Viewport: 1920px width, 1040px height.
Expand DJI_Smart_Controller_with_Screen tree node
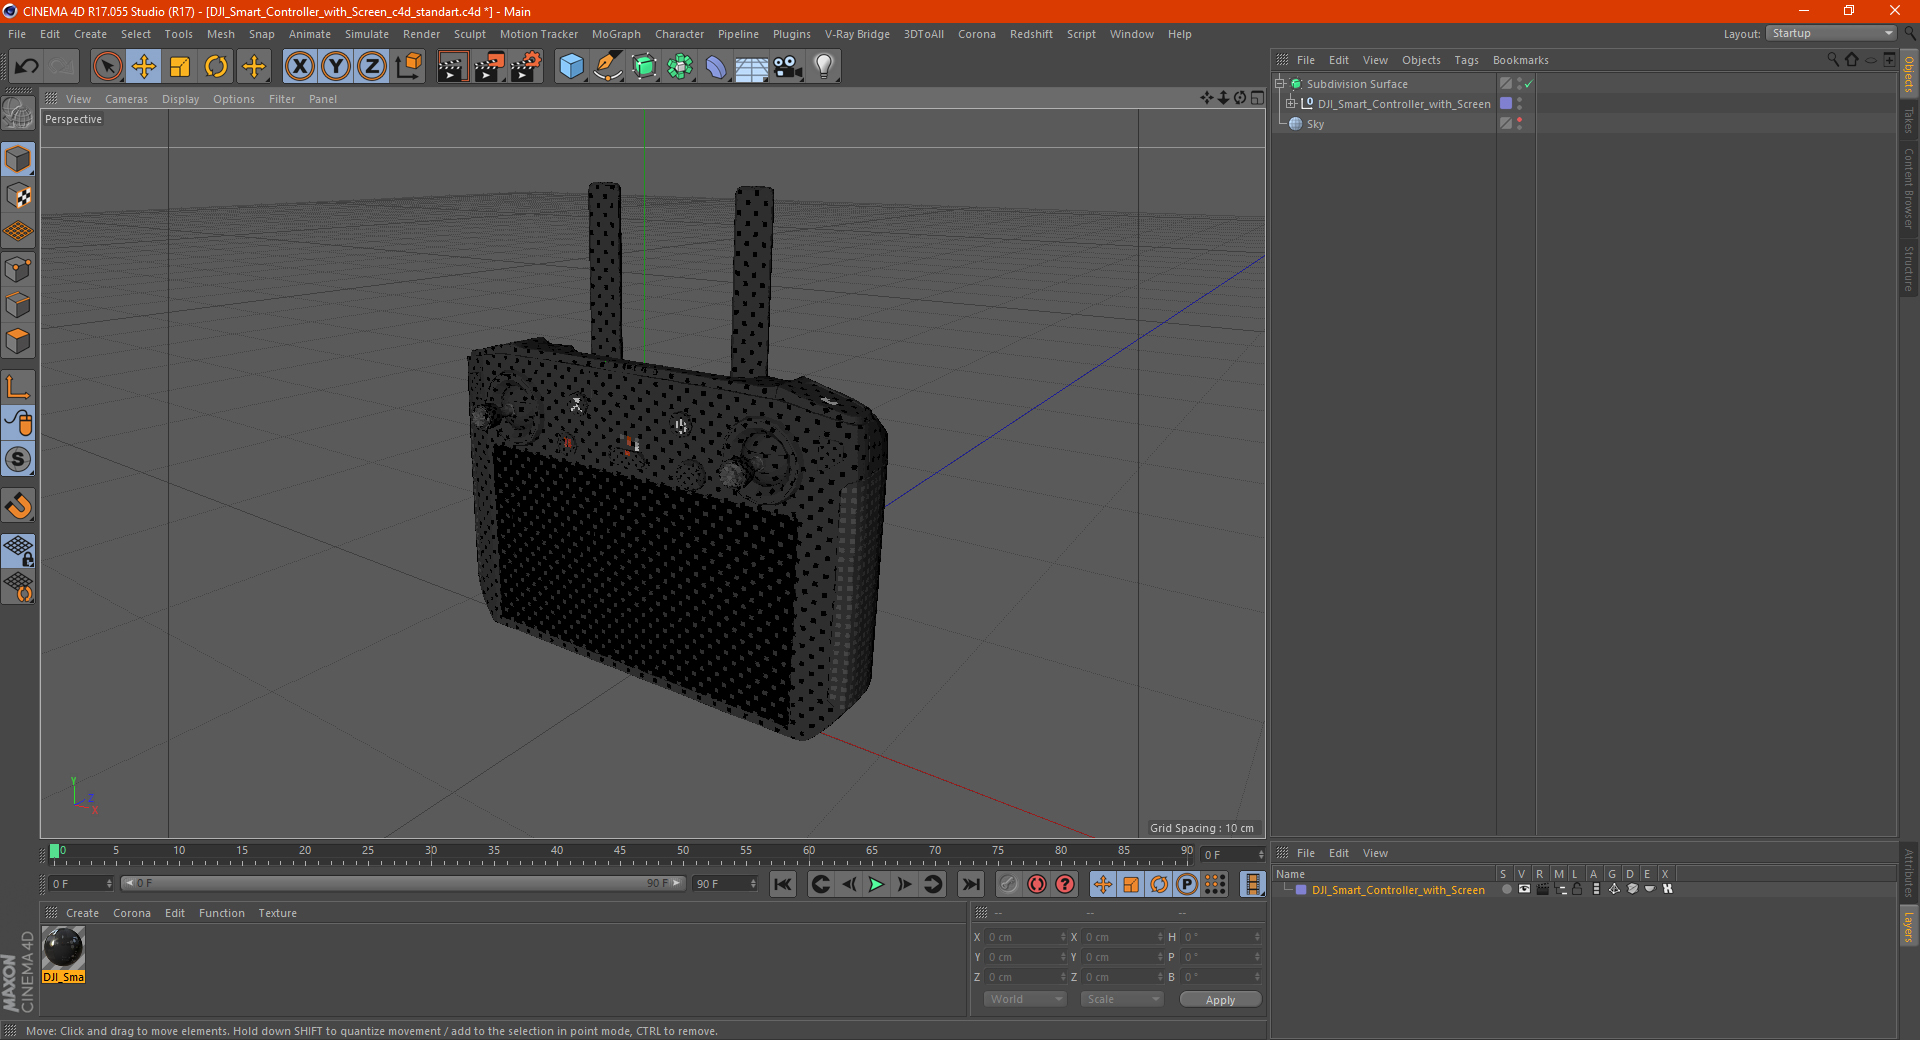pos(1291,103)
